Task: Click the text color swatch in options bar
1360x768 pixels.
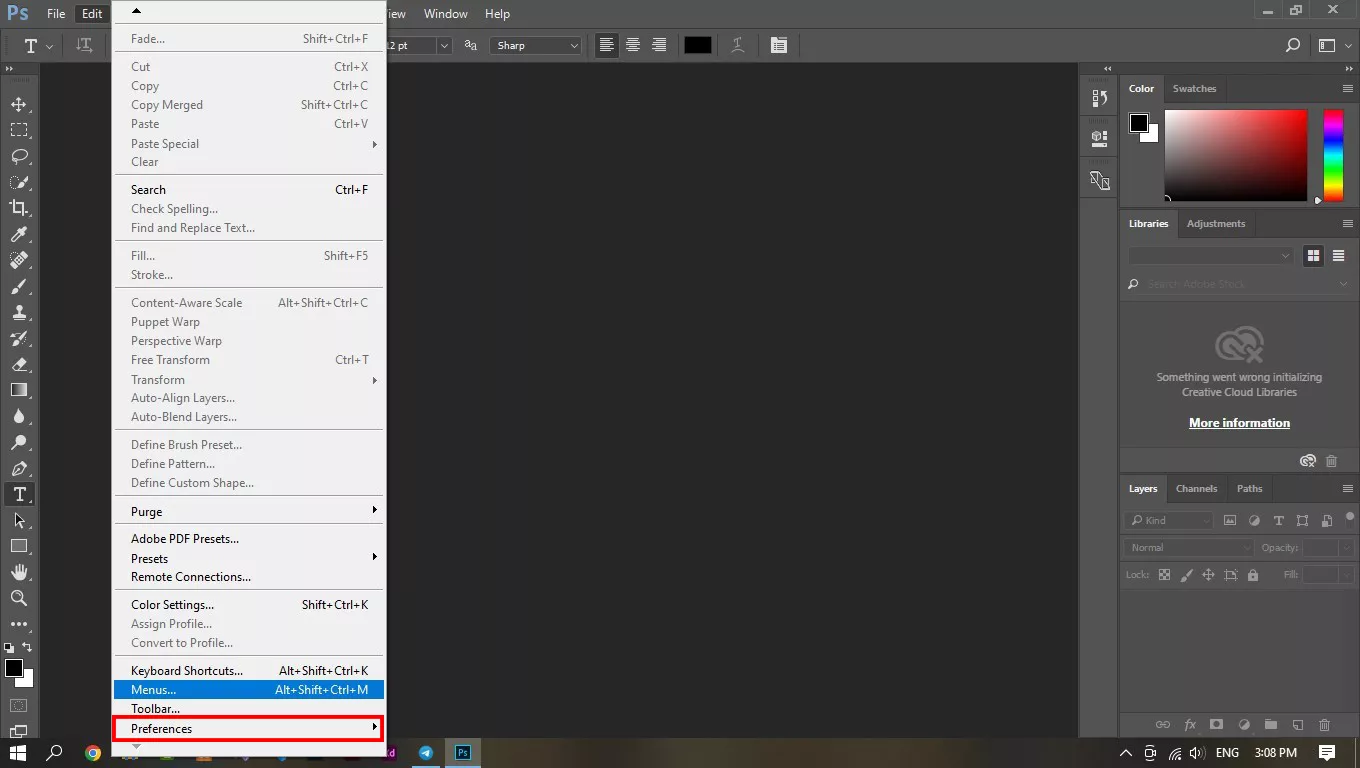Action: tap(698, 45)
